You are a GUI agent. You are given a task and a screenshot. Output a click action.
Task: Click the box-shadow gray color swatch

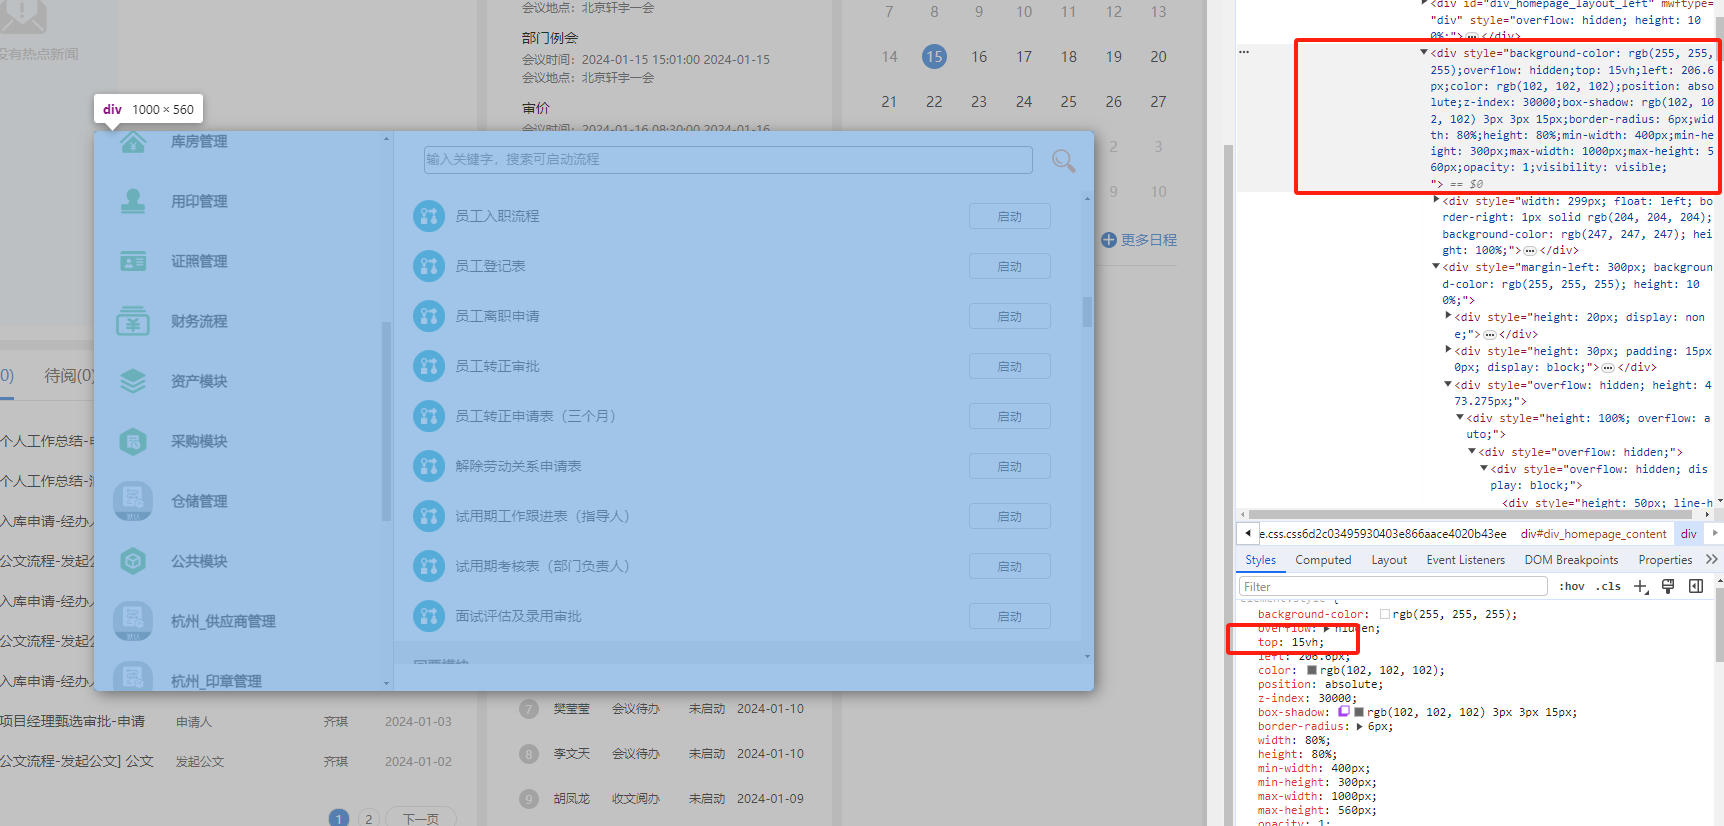pos(1359,712)
